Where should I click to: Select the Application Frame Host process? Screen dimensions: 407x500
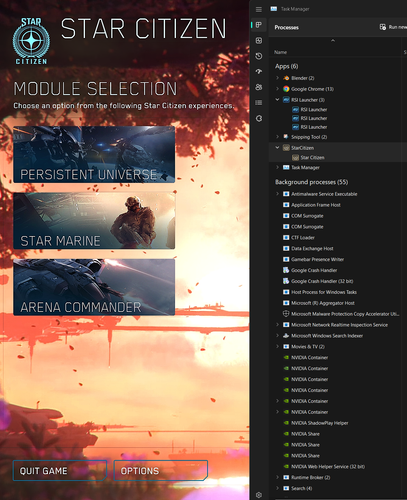point(338,205)
